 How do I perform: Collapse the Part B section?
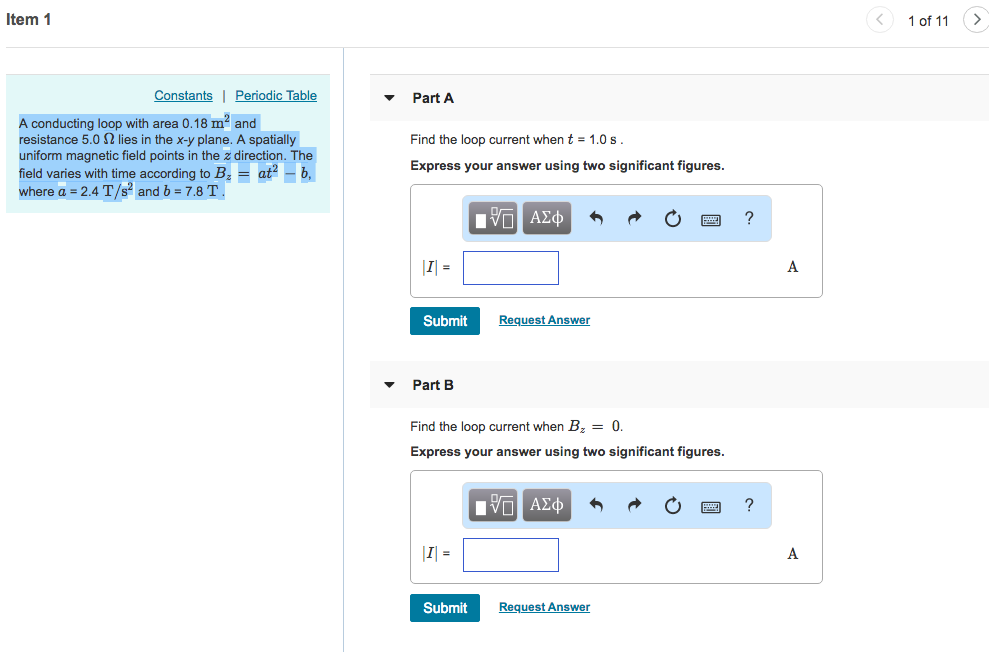click(x=389, y=384)
